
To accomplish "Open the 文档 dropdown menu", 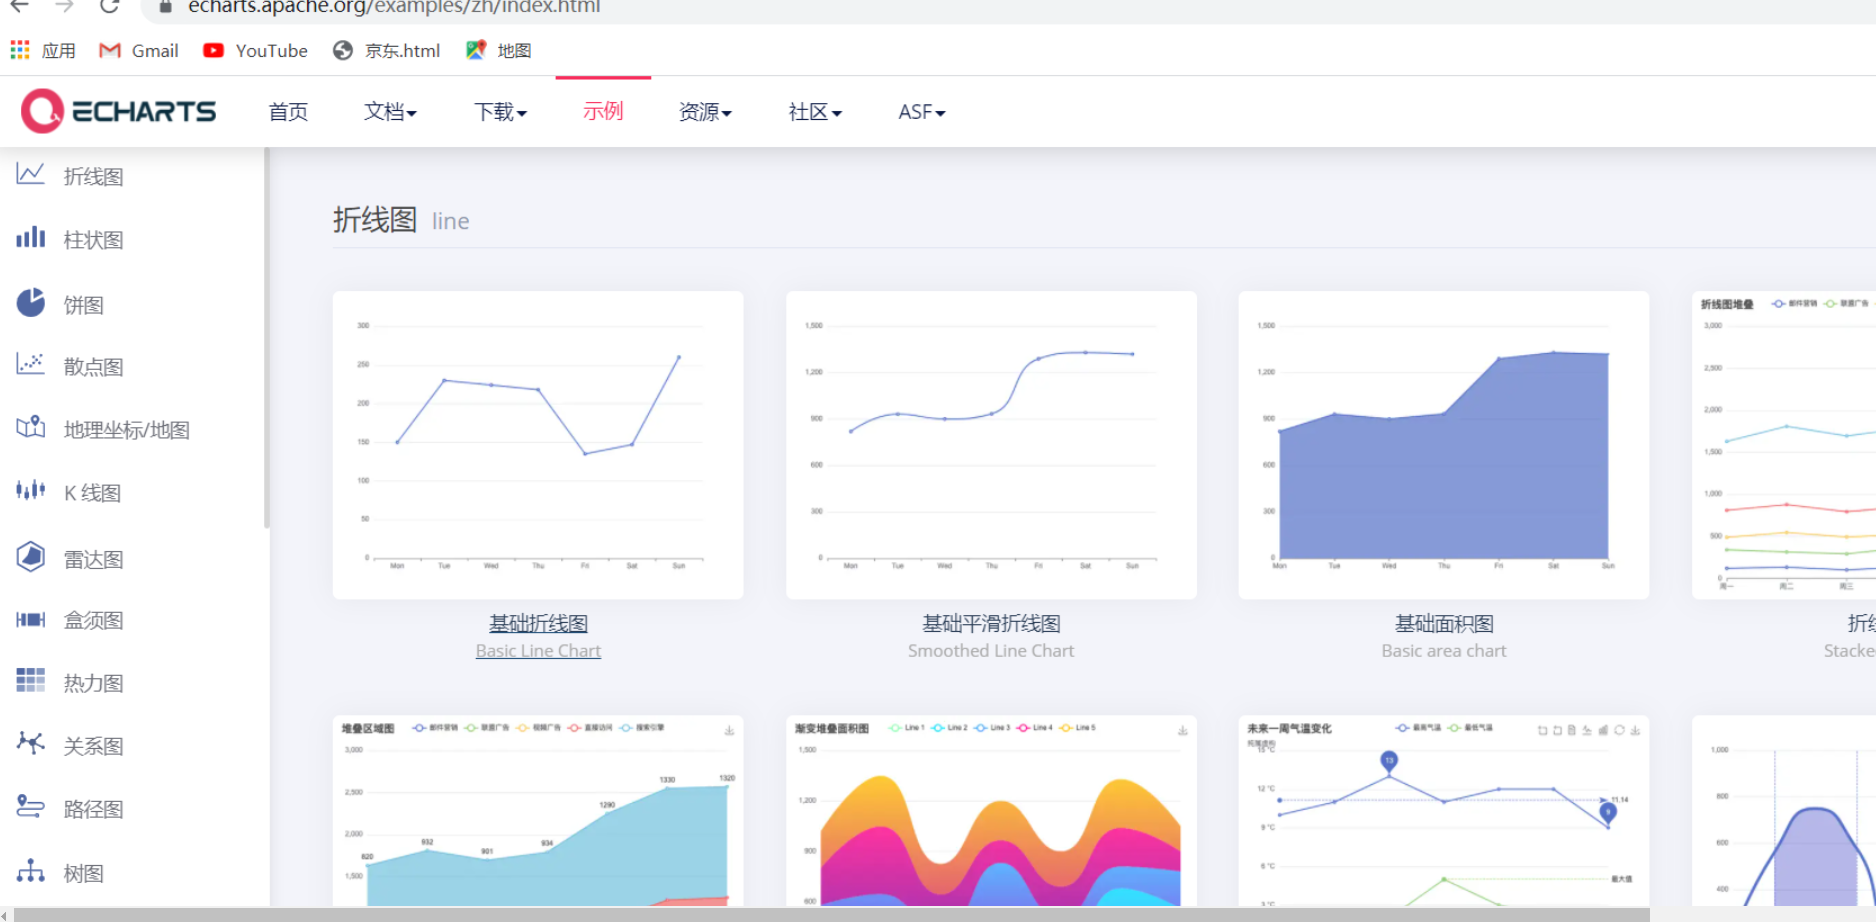I will pyautogui.click(x=389, y=111).
